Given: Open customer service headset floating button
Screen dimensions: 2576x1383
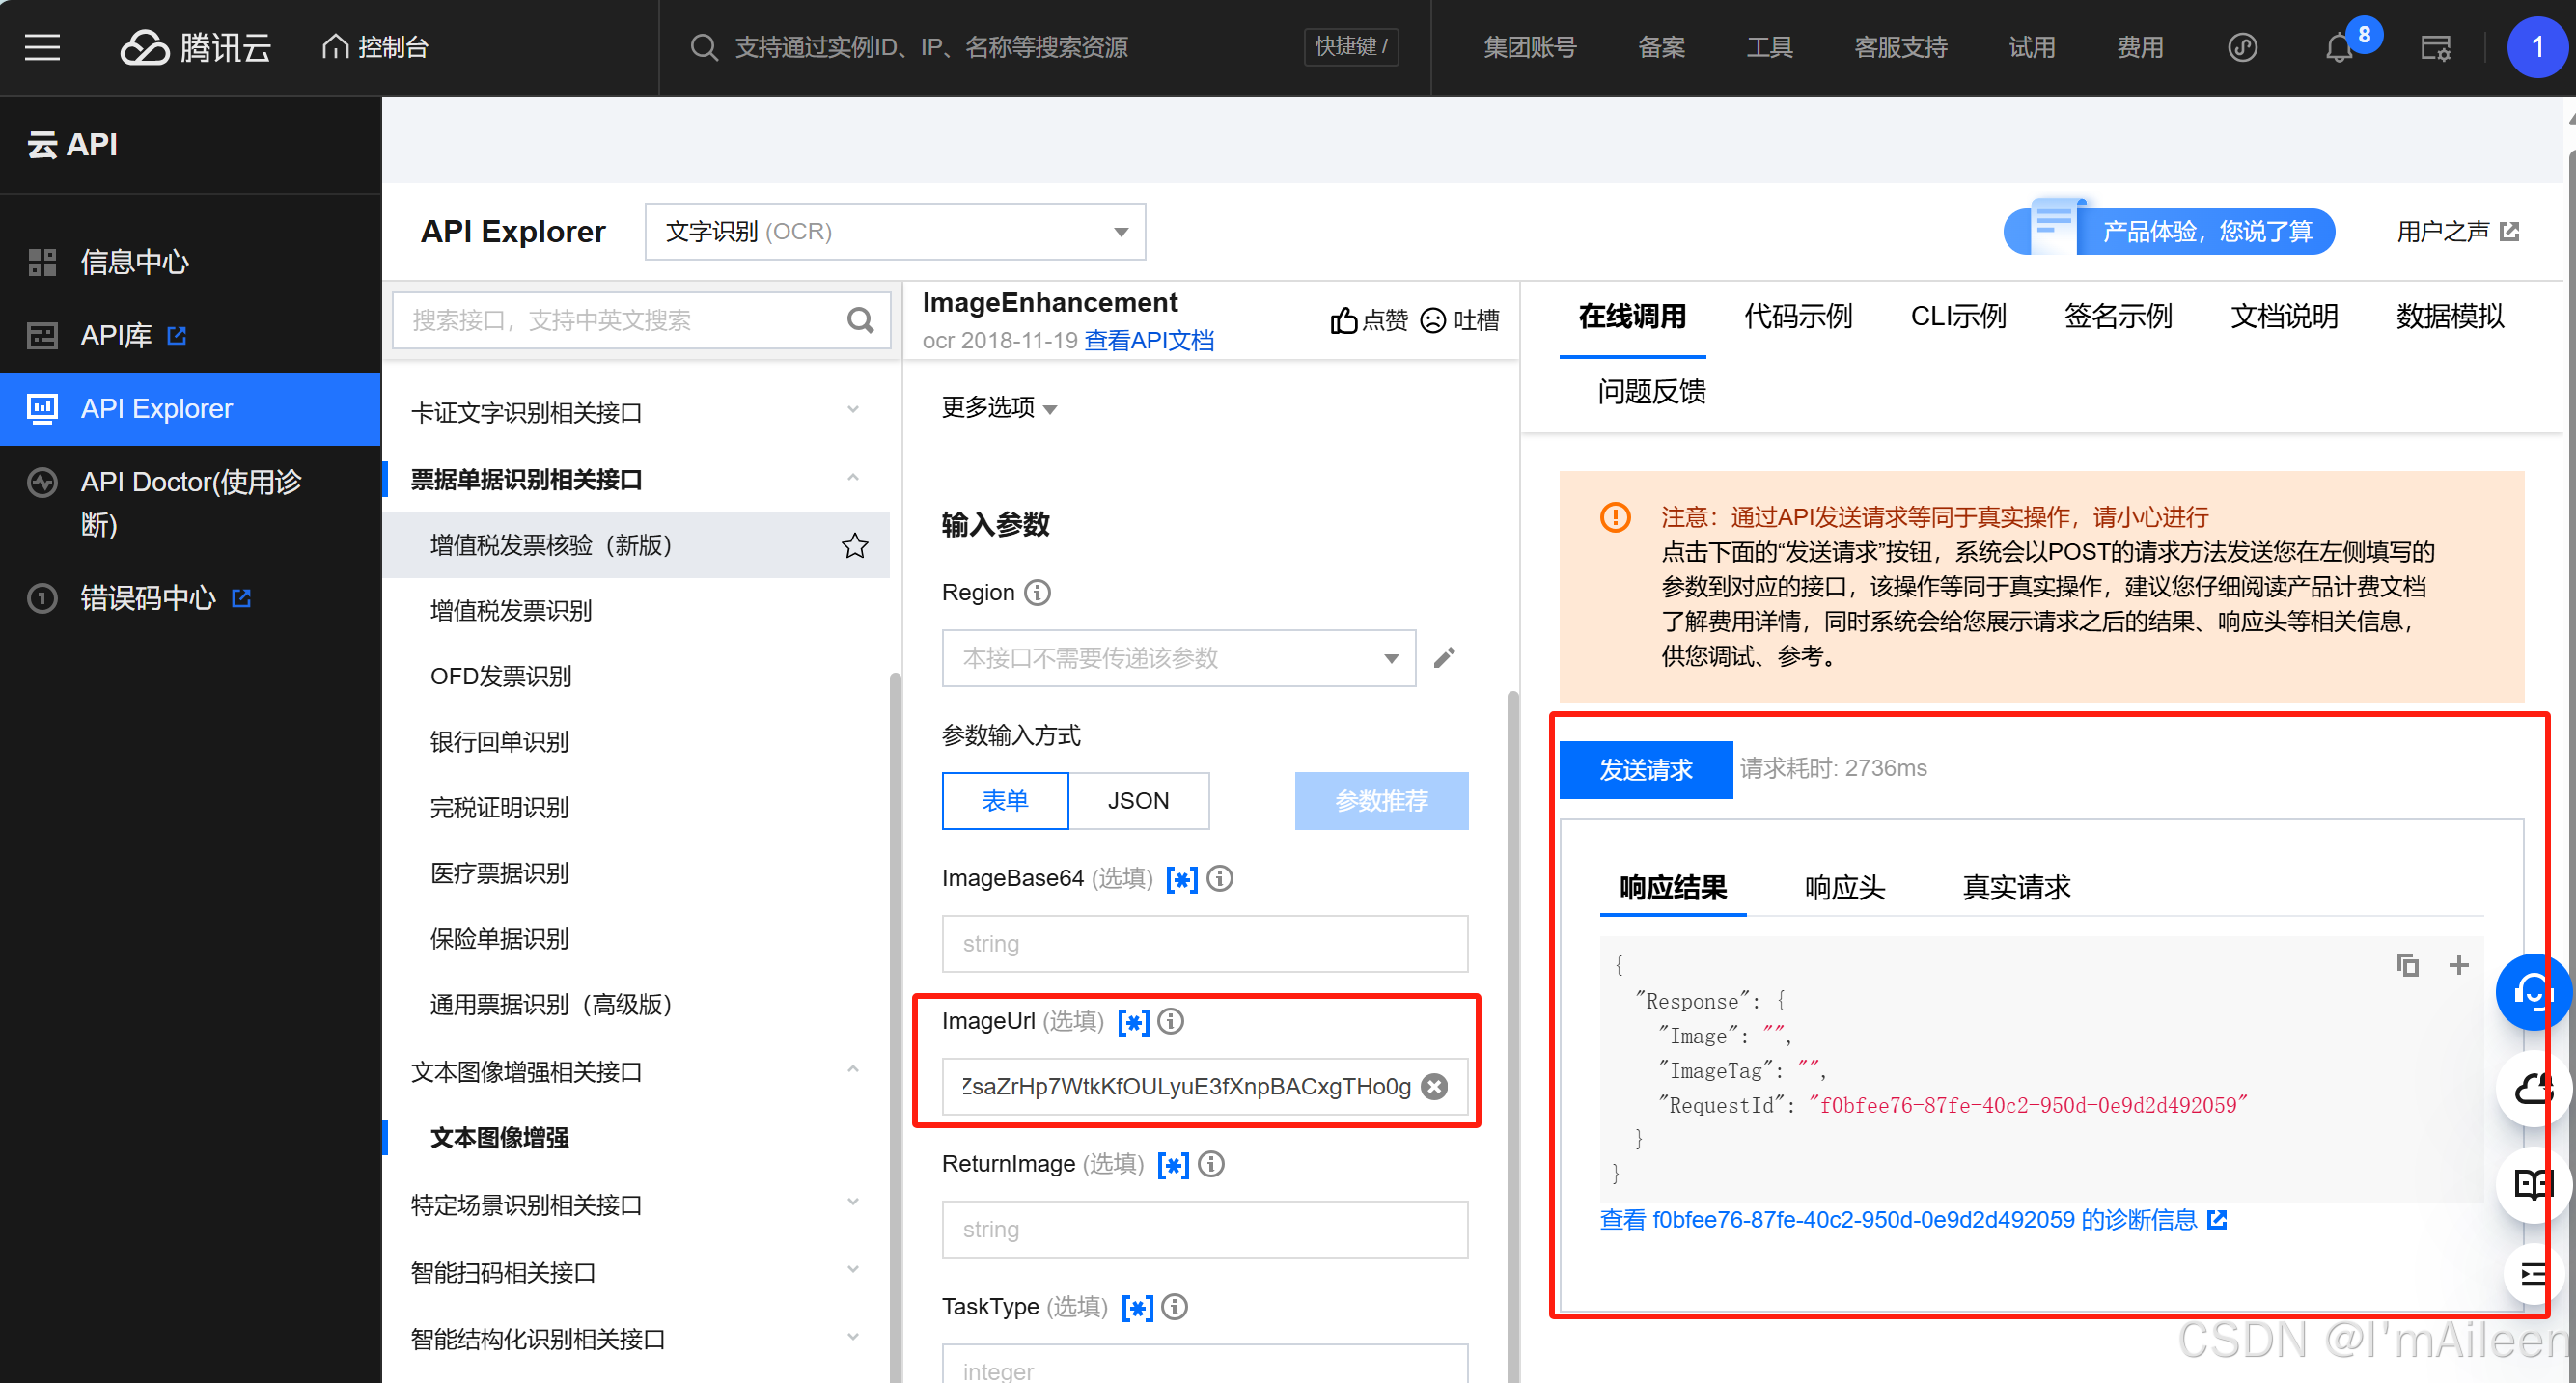Looking at the screenshot, I should pyautogui.click(x=2533, y=991).
